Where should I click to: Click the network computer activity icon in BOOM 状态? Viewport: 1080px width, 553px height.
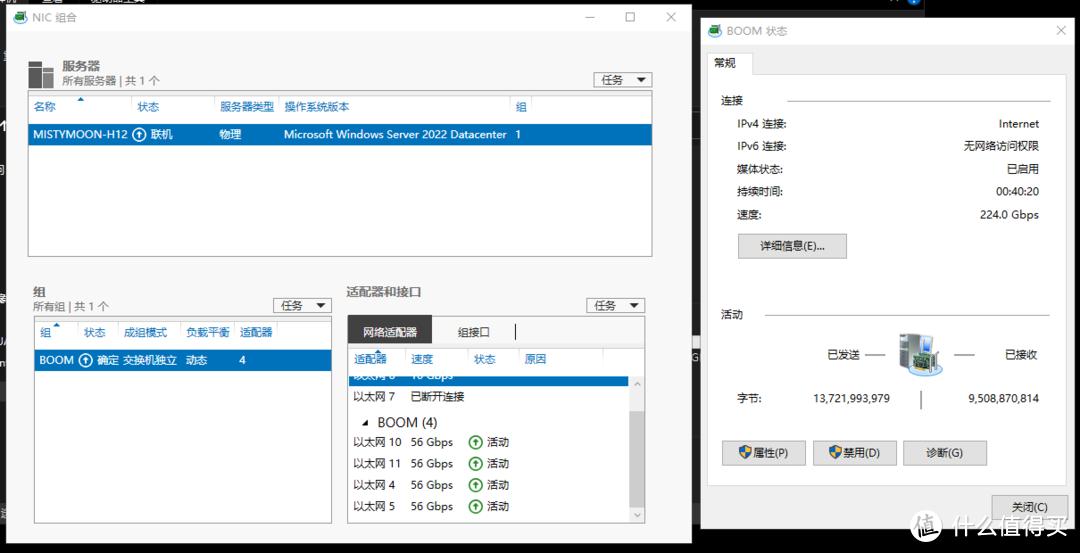(920, 355)
